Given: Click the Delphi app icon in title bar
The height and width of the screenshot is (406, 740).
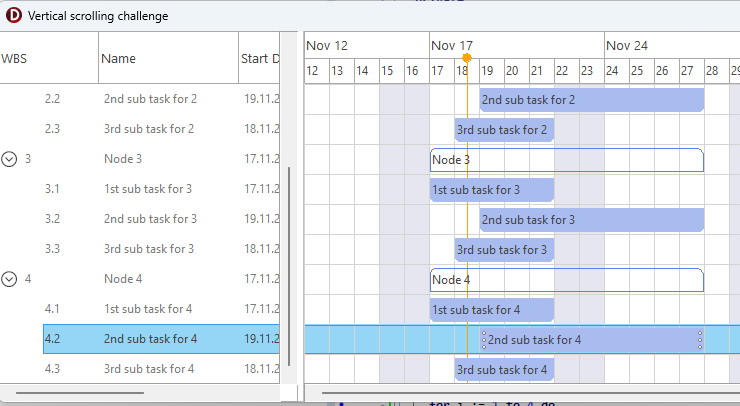Looking at the screenshot, I should click(14, 16).
